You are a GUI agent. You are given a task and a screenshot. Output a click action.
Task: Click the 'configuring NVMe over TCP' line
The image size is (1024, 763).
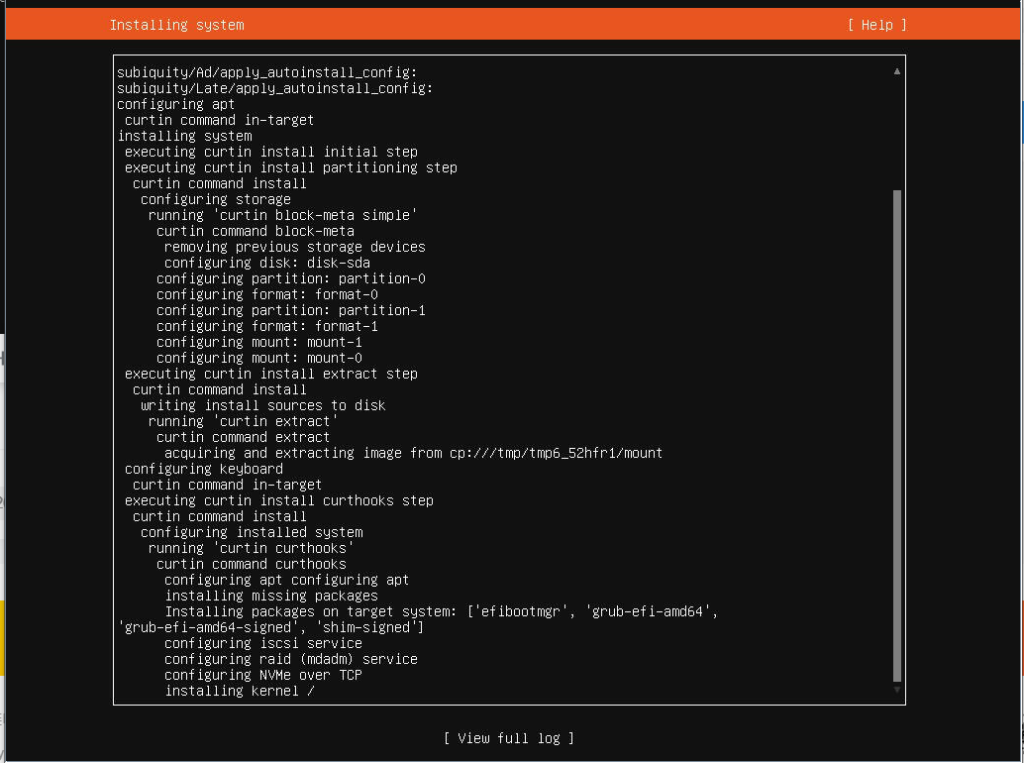pos(263,675)
